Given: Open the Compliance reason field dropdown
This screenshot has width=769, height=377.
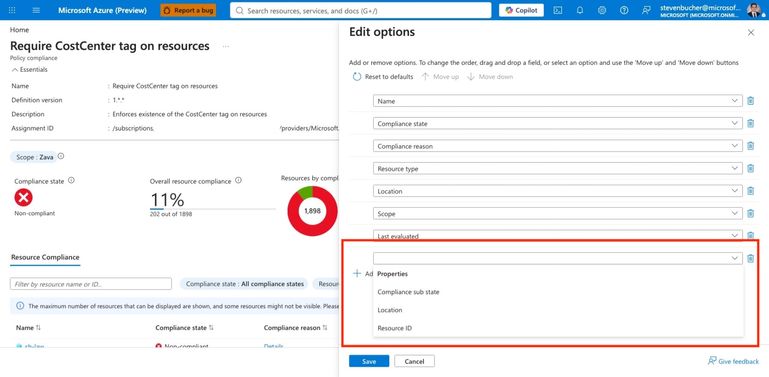Looking at the screenshot, I should tap(558, 146).
